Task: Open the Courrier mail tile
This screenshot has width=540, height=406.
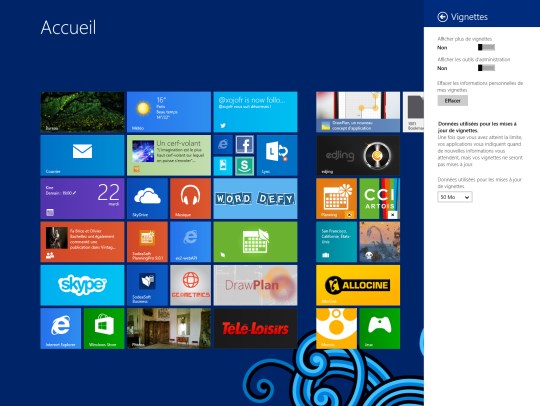Action: (82, 155)
